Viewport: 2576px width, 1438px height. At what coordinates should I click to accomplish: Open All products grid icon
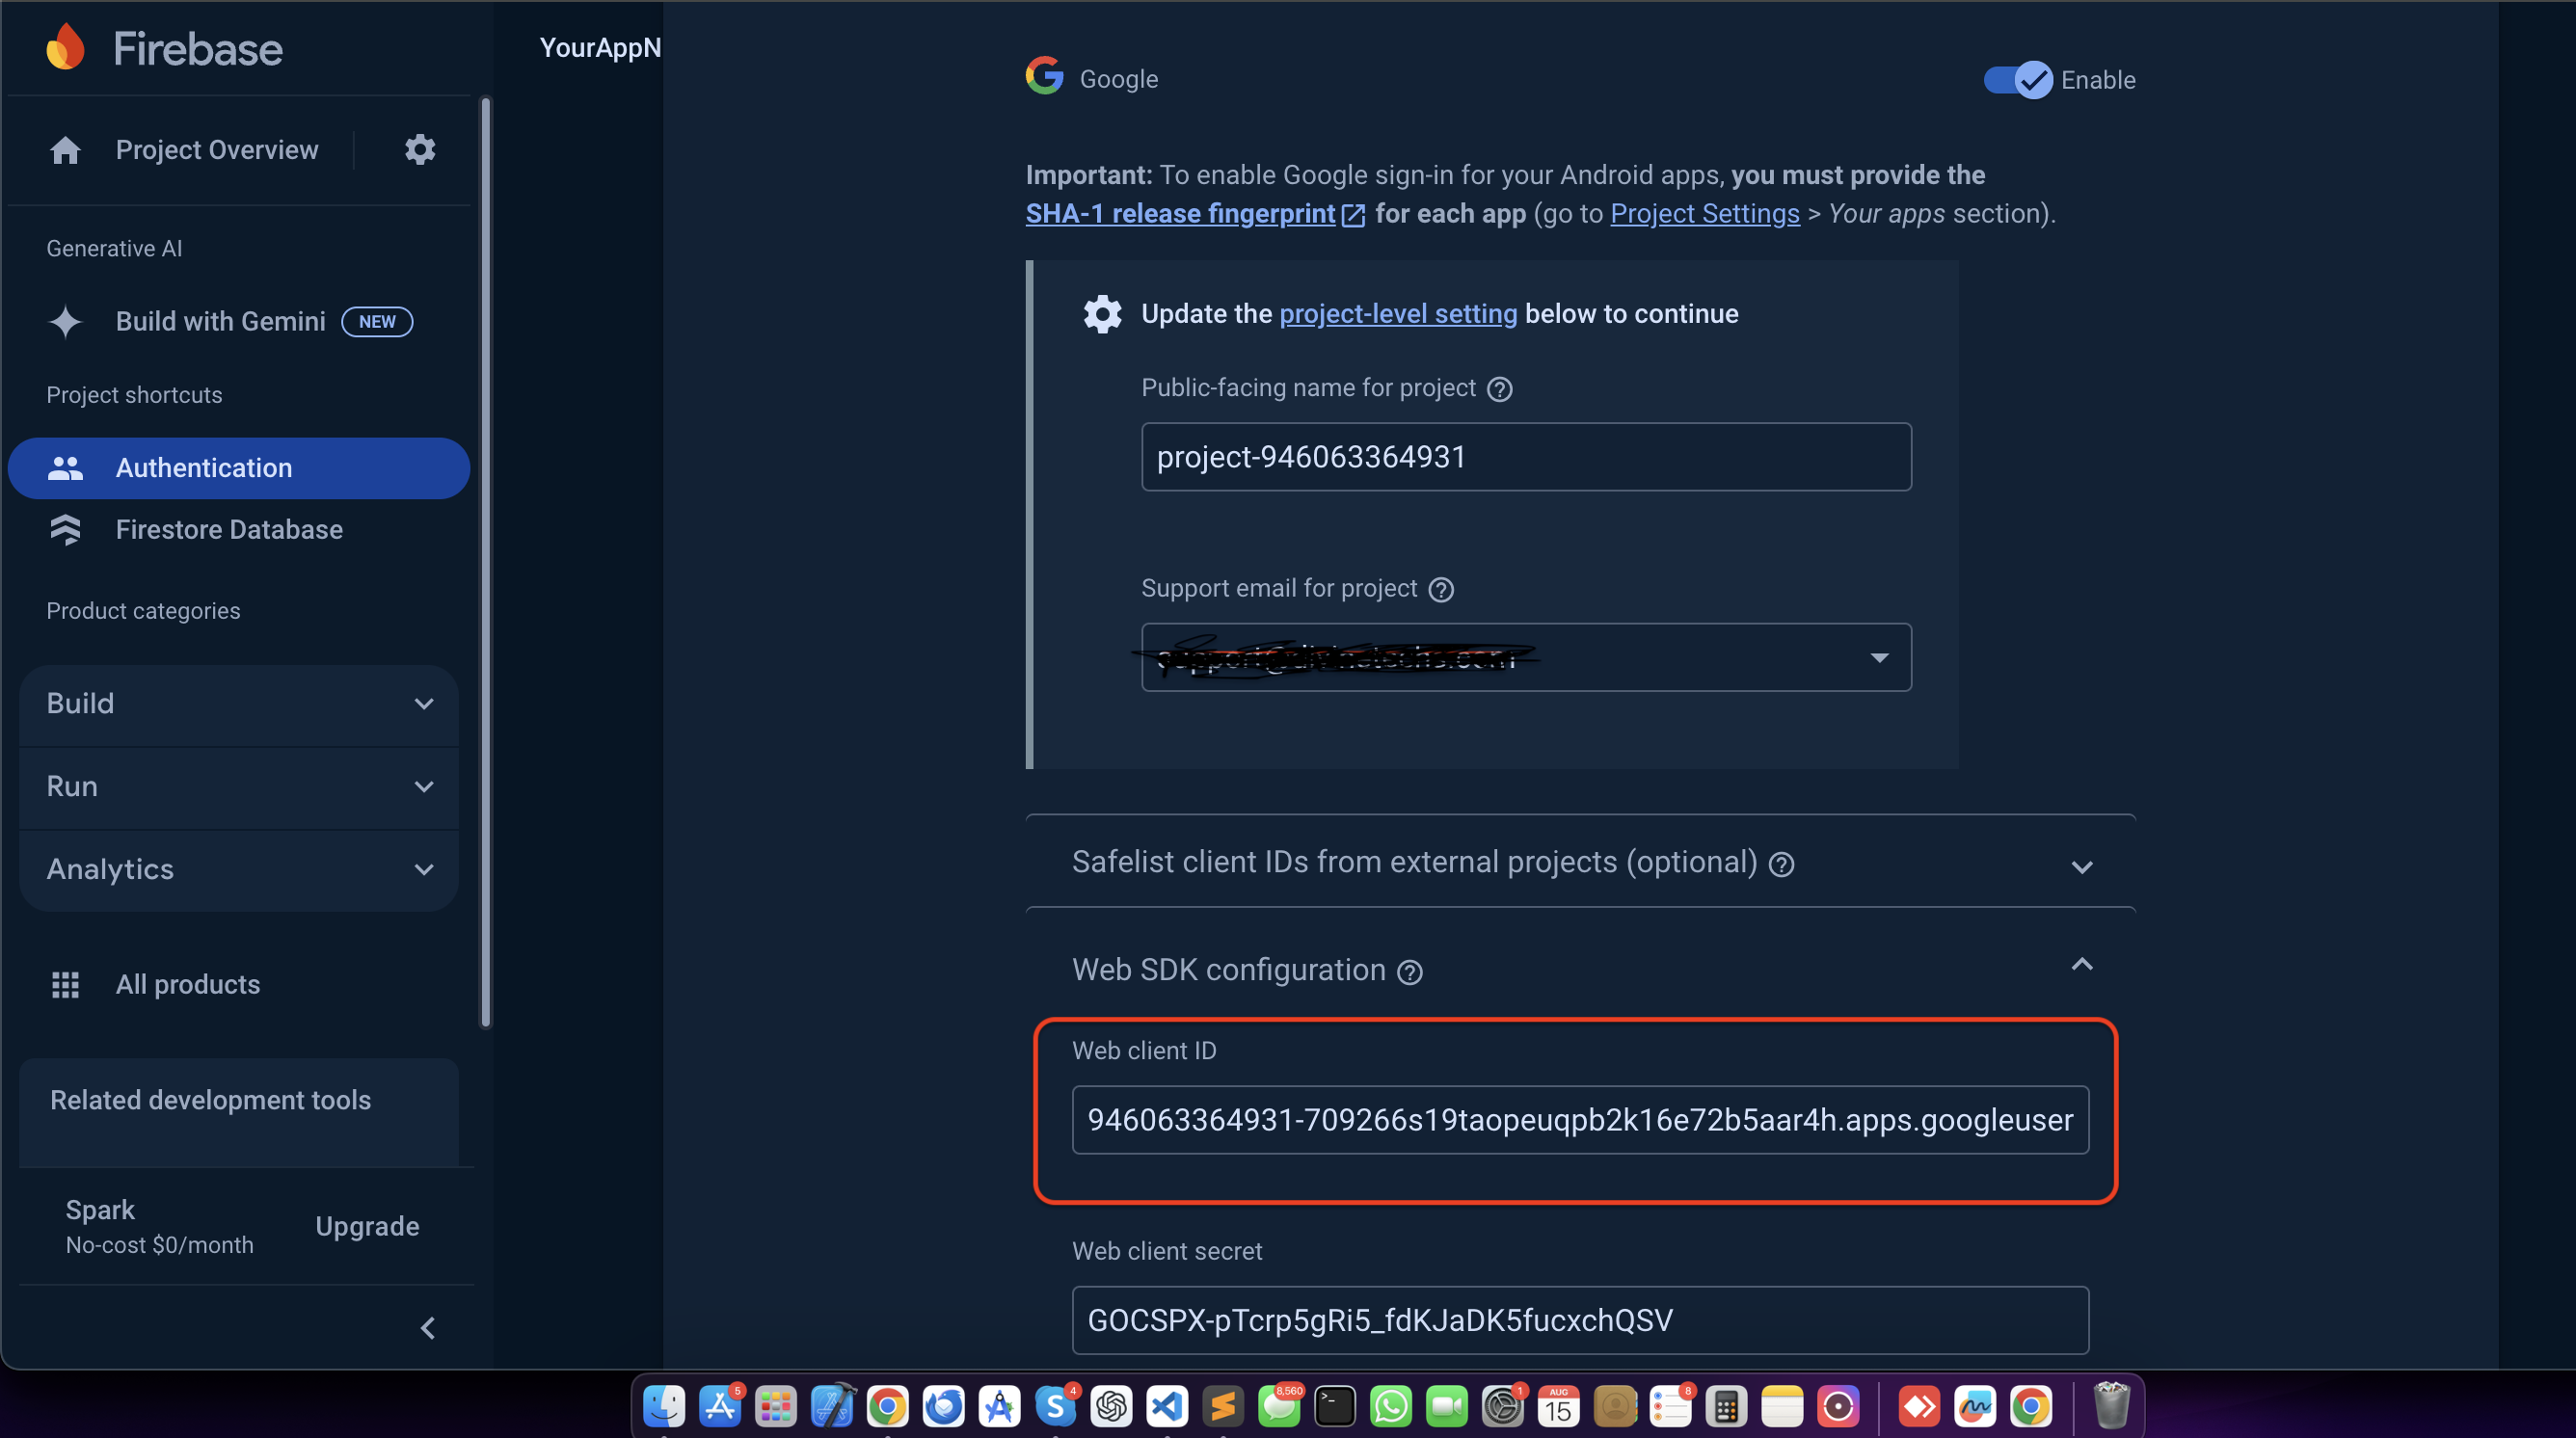[65, 984]
